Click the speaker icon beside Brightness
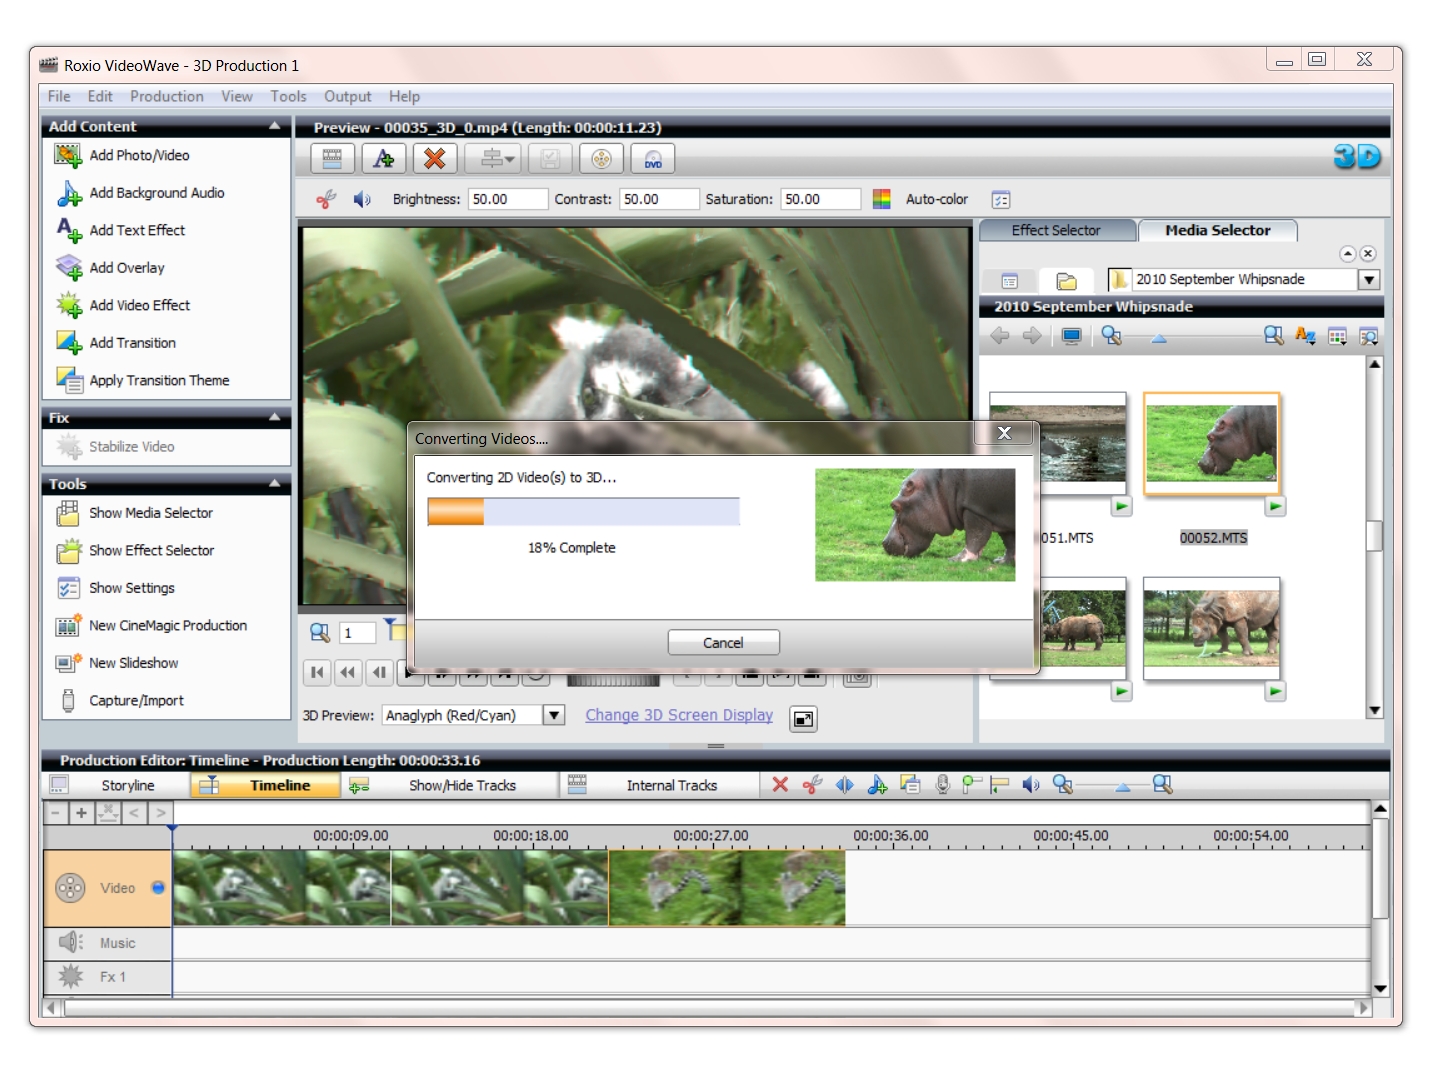1435x1076 pixels. click(362, 199)
